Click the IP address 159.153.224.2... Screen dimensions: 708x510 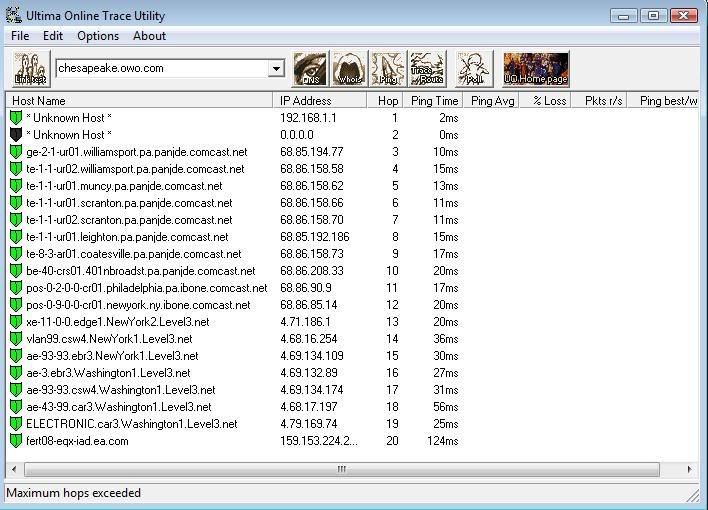[319, 441]
